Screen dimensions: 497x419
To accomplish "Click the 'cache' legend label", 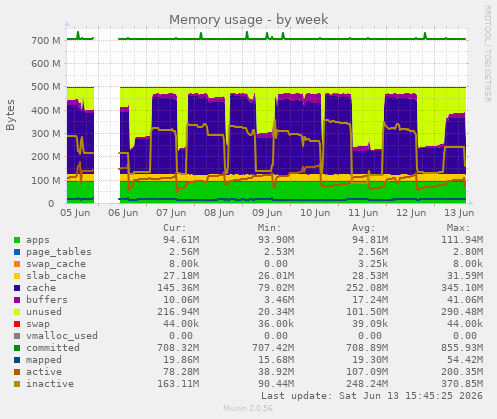I will [41, 288].
